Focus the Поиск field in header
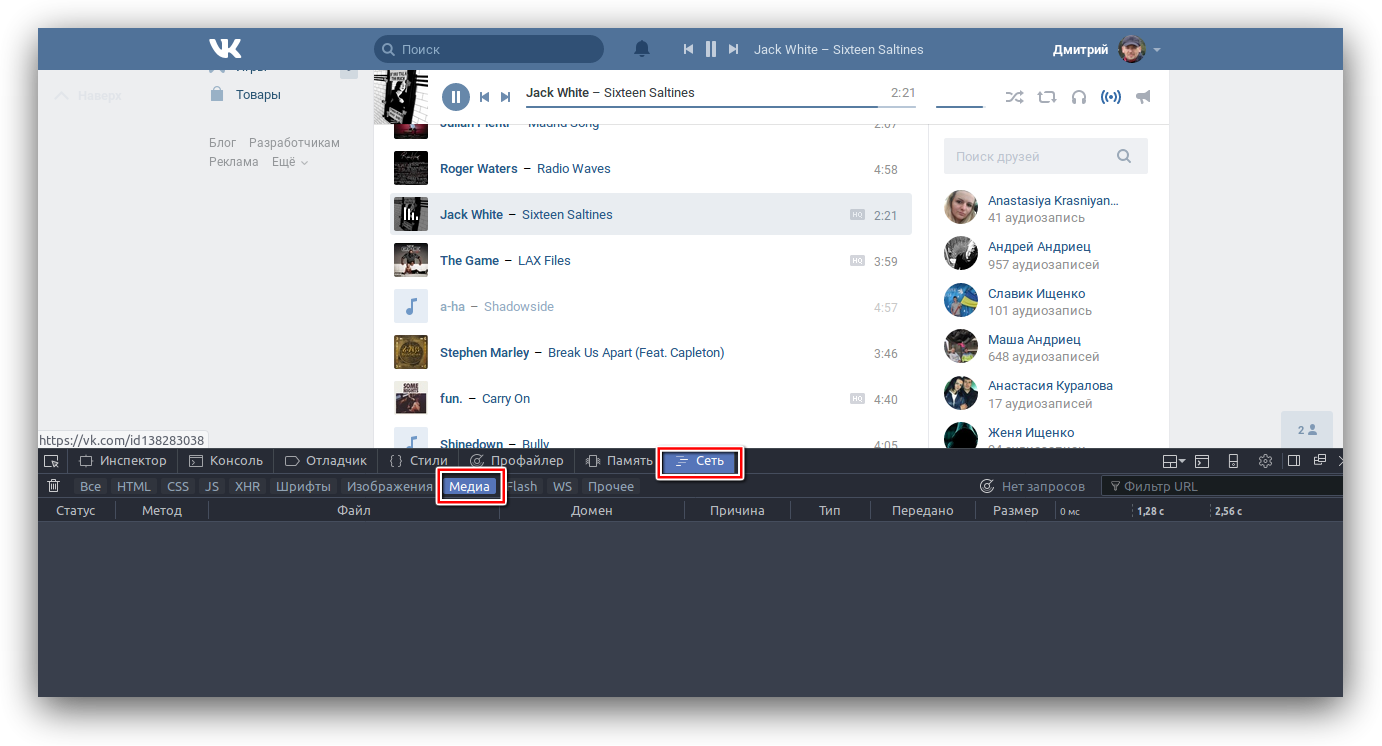Viewport: 1382px width, 746px height. [489, 49]
